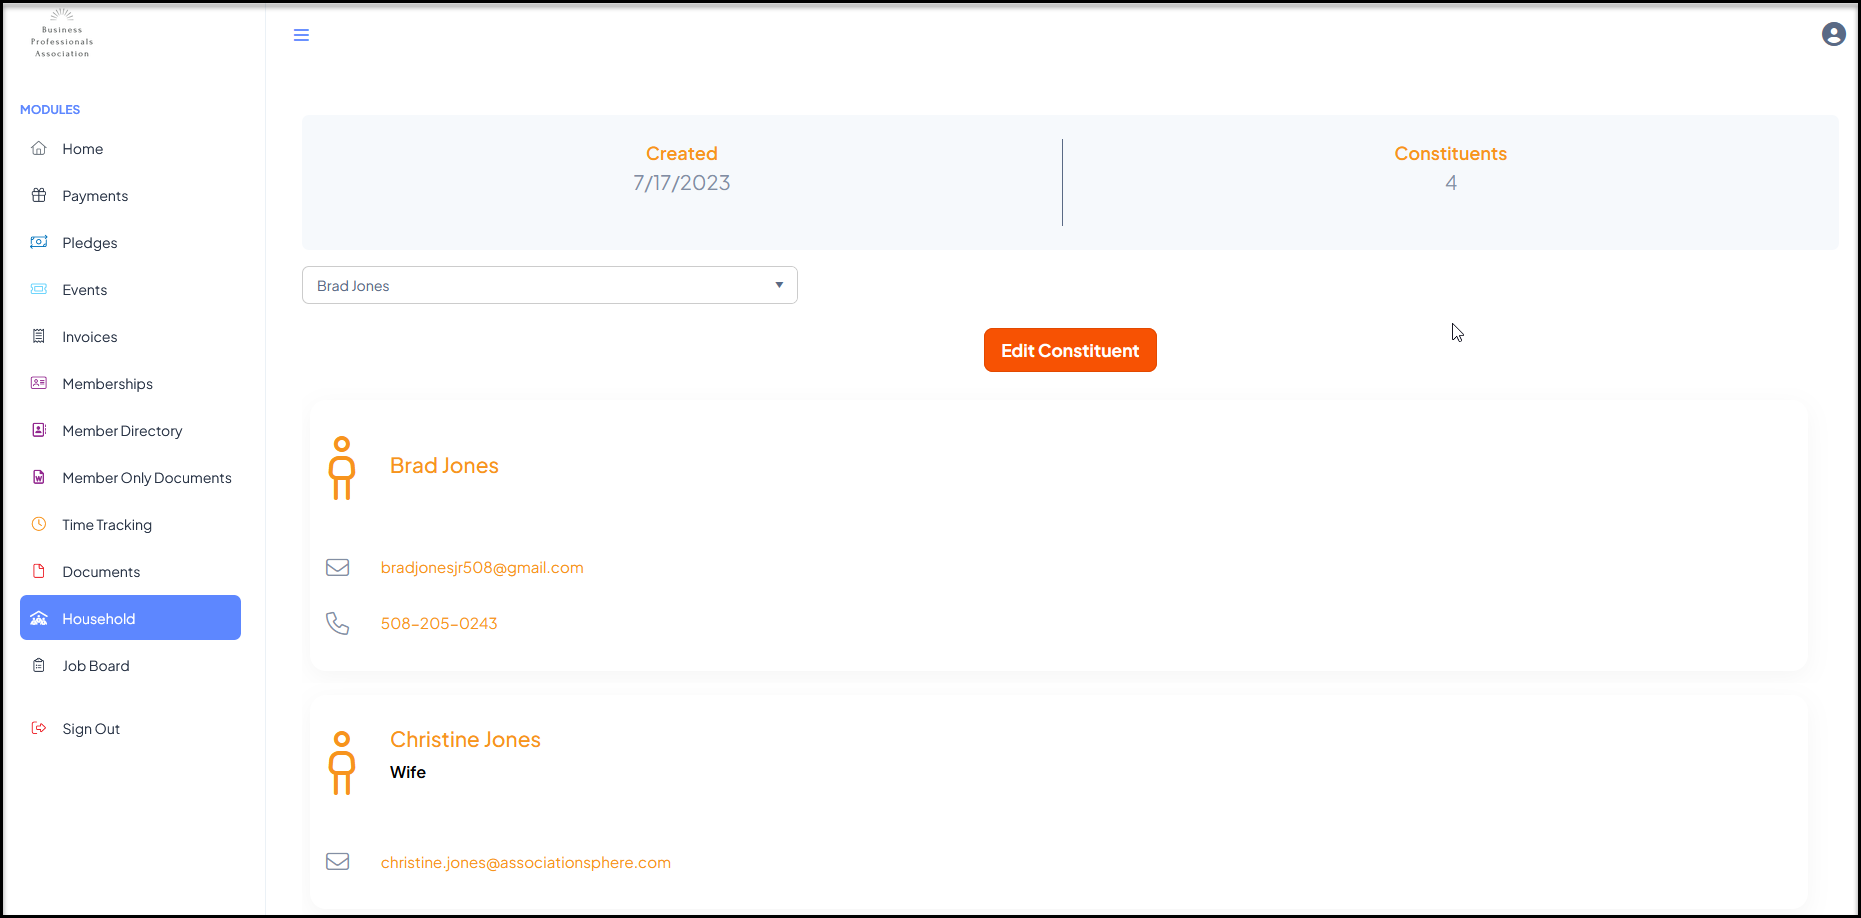Click the phone icon beside 508-205-0243
Viewport: 1861px width, 918px height.
338,623
